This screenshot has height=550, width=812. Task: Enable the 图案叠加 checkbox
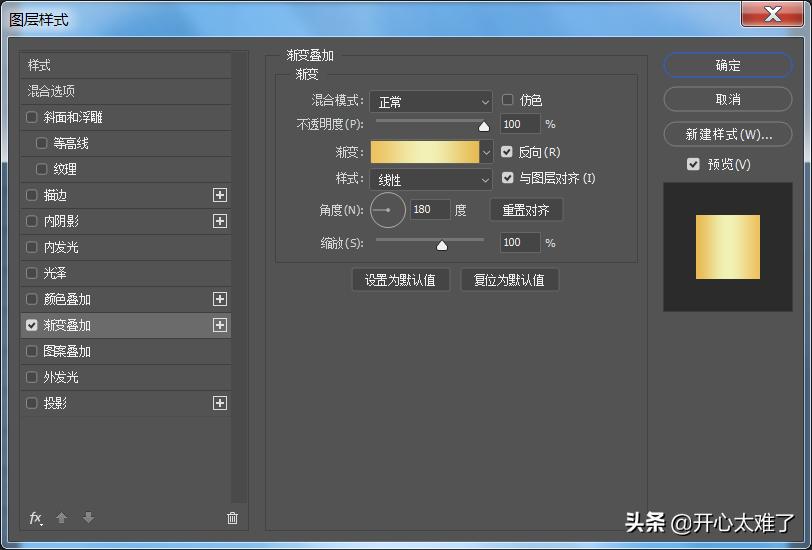click(32, 351)
